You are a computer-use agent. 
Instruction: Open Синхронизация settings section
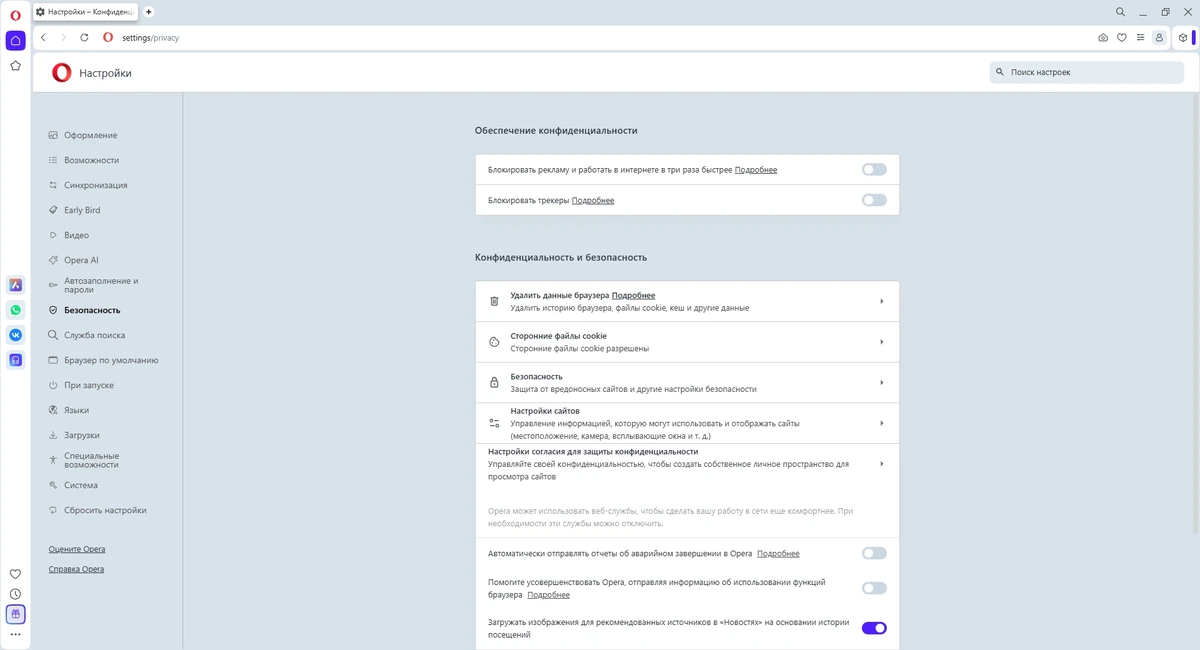(95, 185)
